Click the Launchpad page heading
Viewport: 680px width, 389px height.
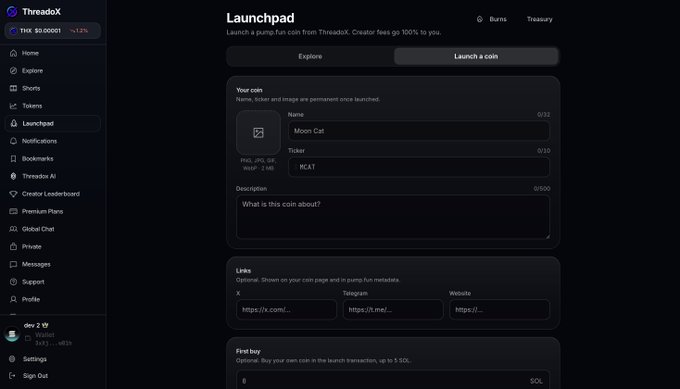coord(260,18)
